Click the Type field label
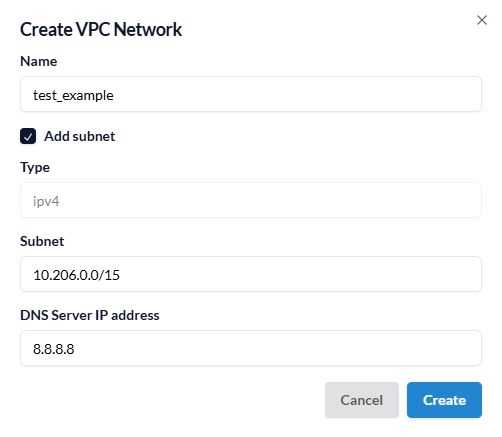Screen dimensions: 502x437 click(x=35, y=167)
